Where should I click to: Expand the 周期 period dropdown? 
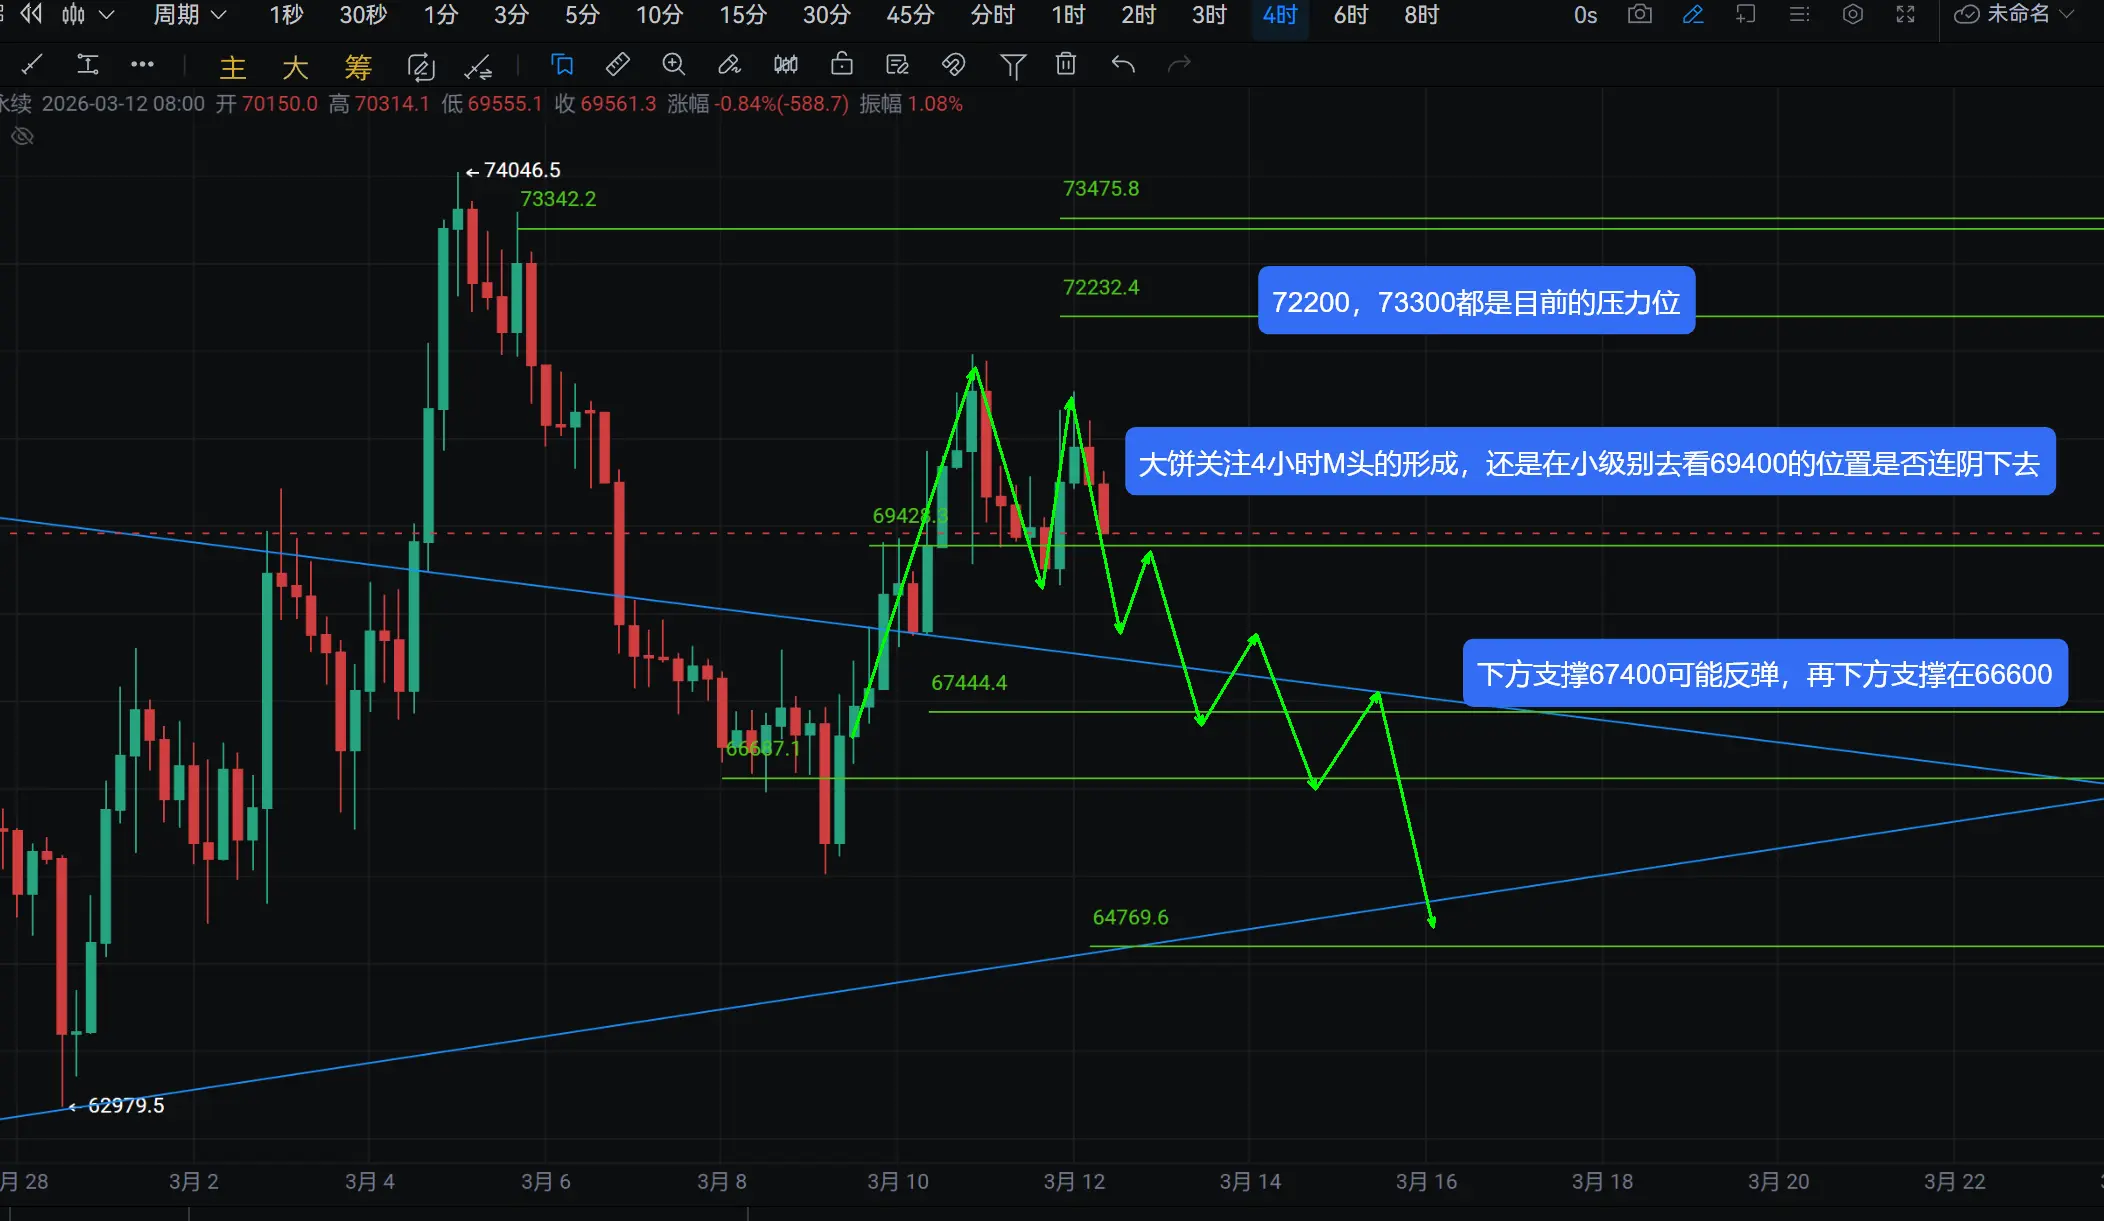point(190,15)
